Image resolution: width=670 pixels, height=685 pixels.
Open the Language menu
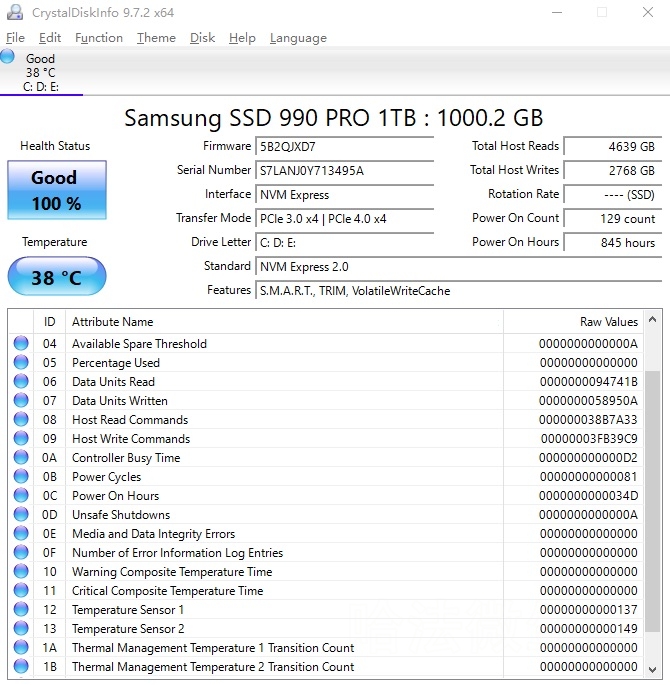pyautogui.click(x=298, y=38)
